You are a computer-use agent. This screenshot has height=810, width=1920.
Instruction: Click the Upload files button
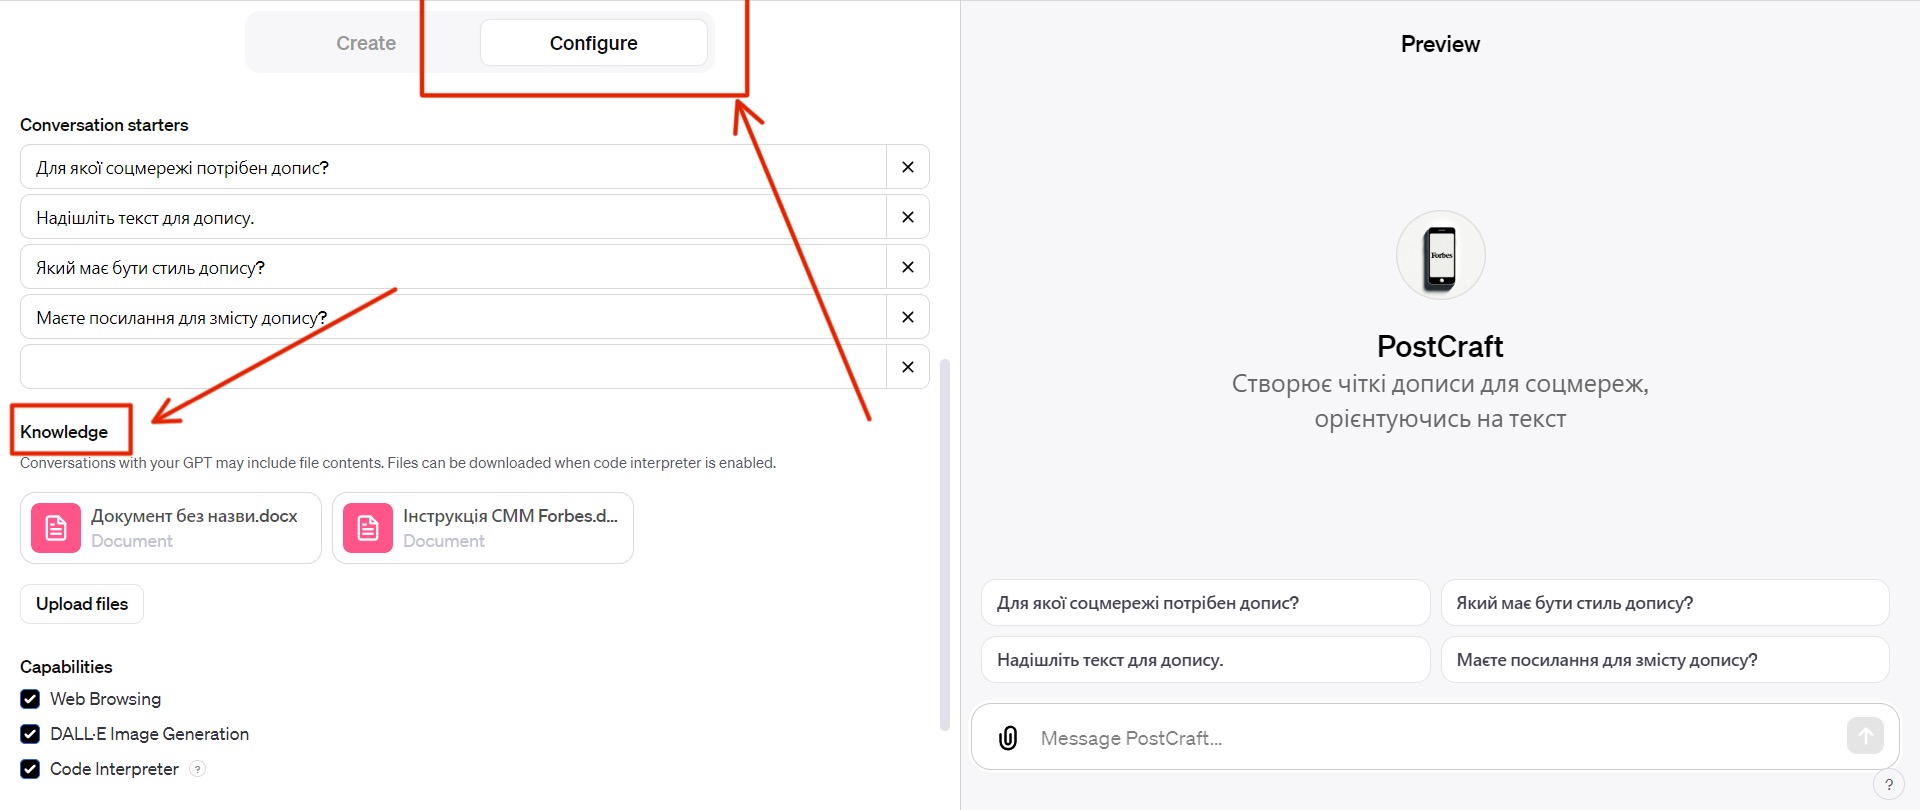coord(82,604)
